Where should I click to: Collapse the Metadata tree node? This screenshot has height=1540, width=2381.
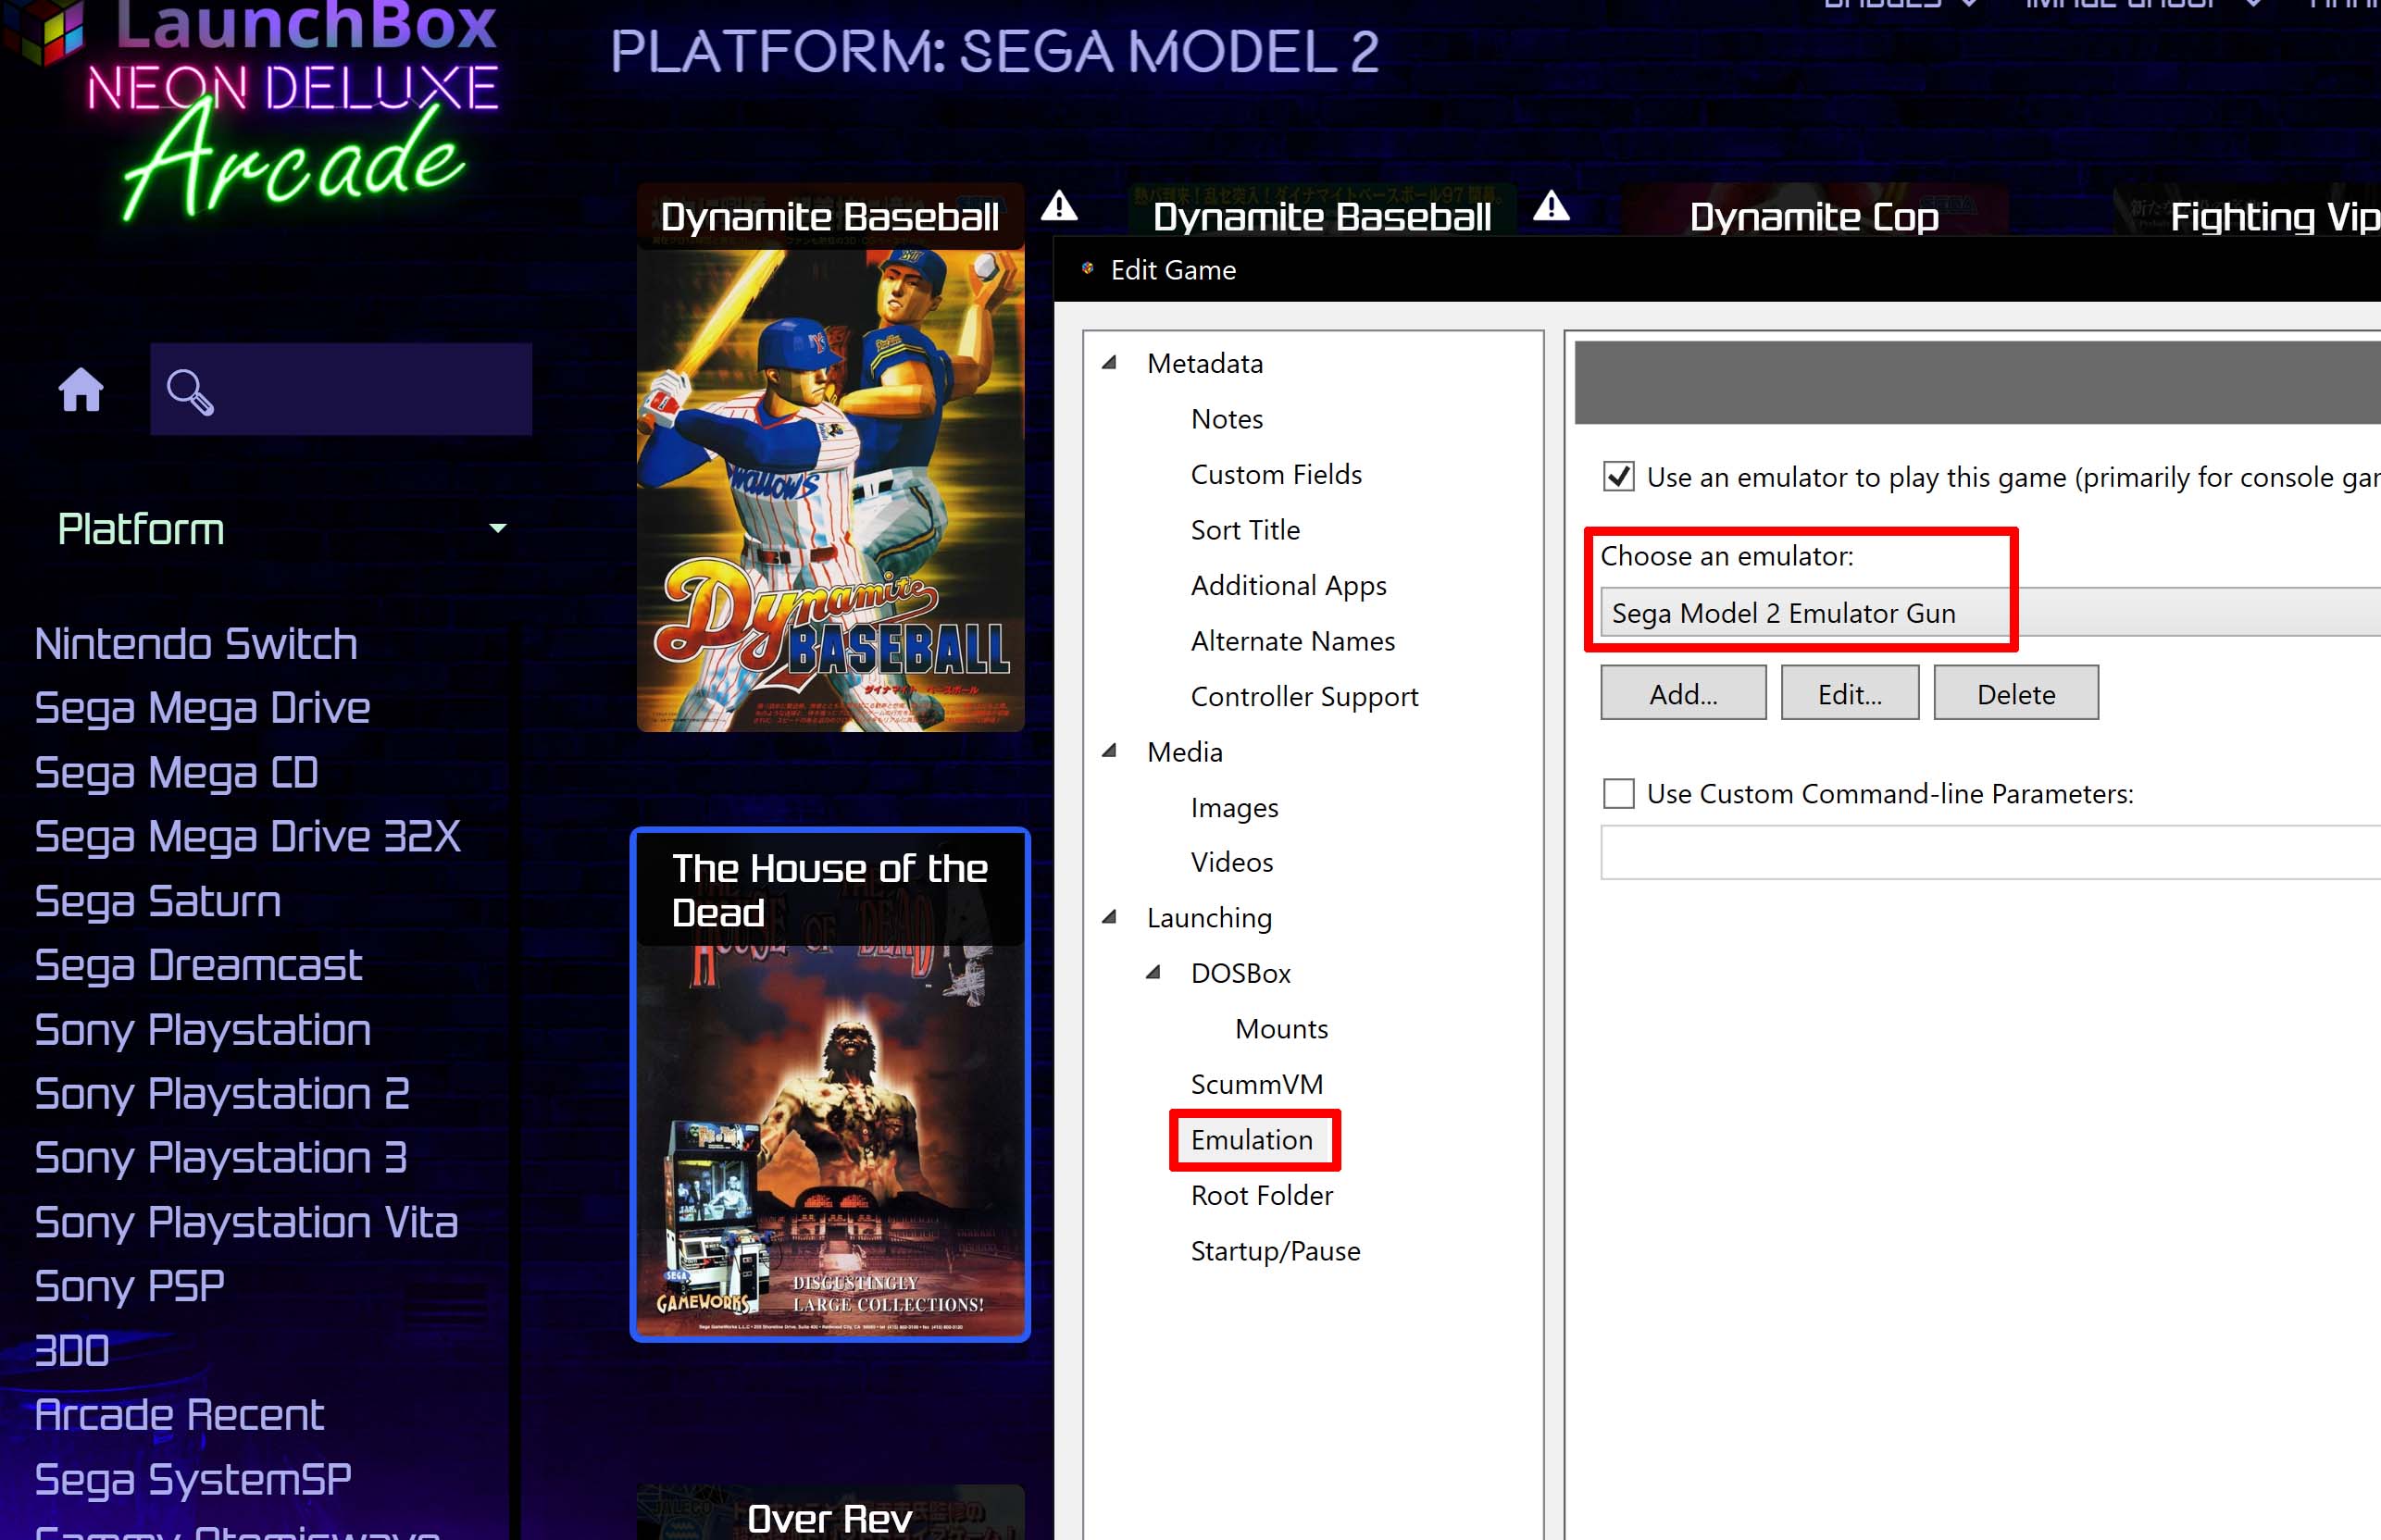pos(1109,362)
